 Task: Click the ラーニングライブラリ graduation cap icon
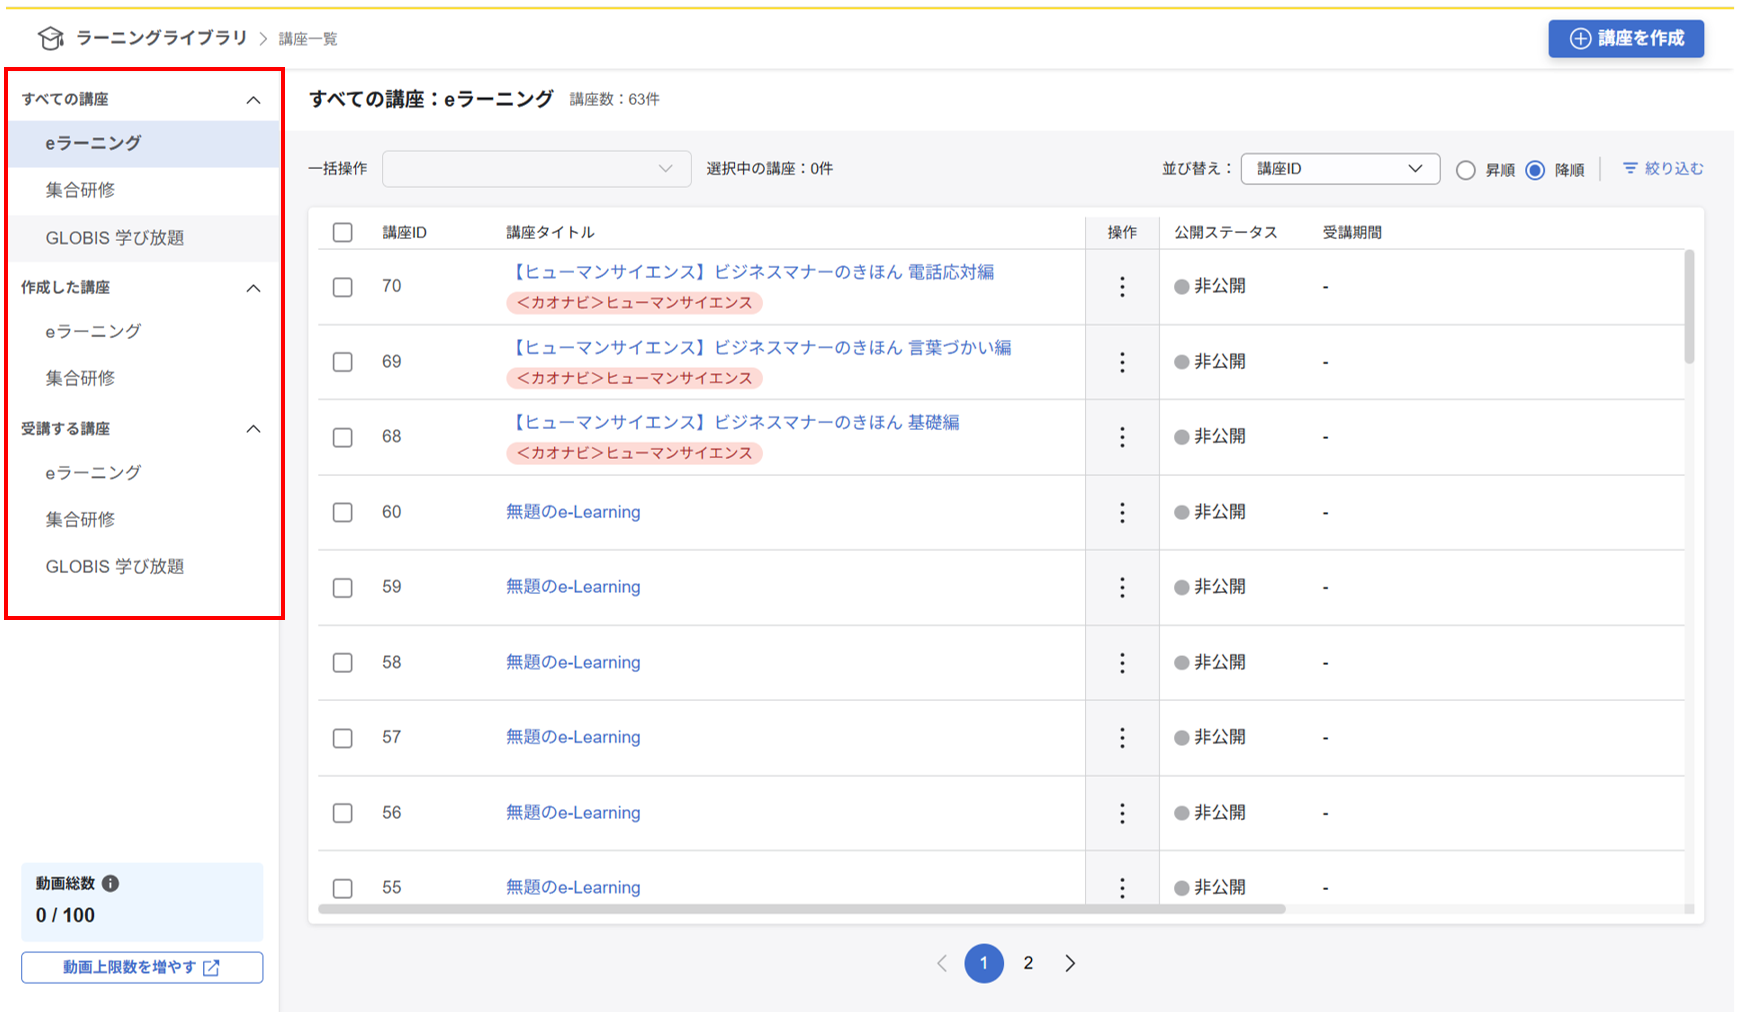click(x=50, y=37)
